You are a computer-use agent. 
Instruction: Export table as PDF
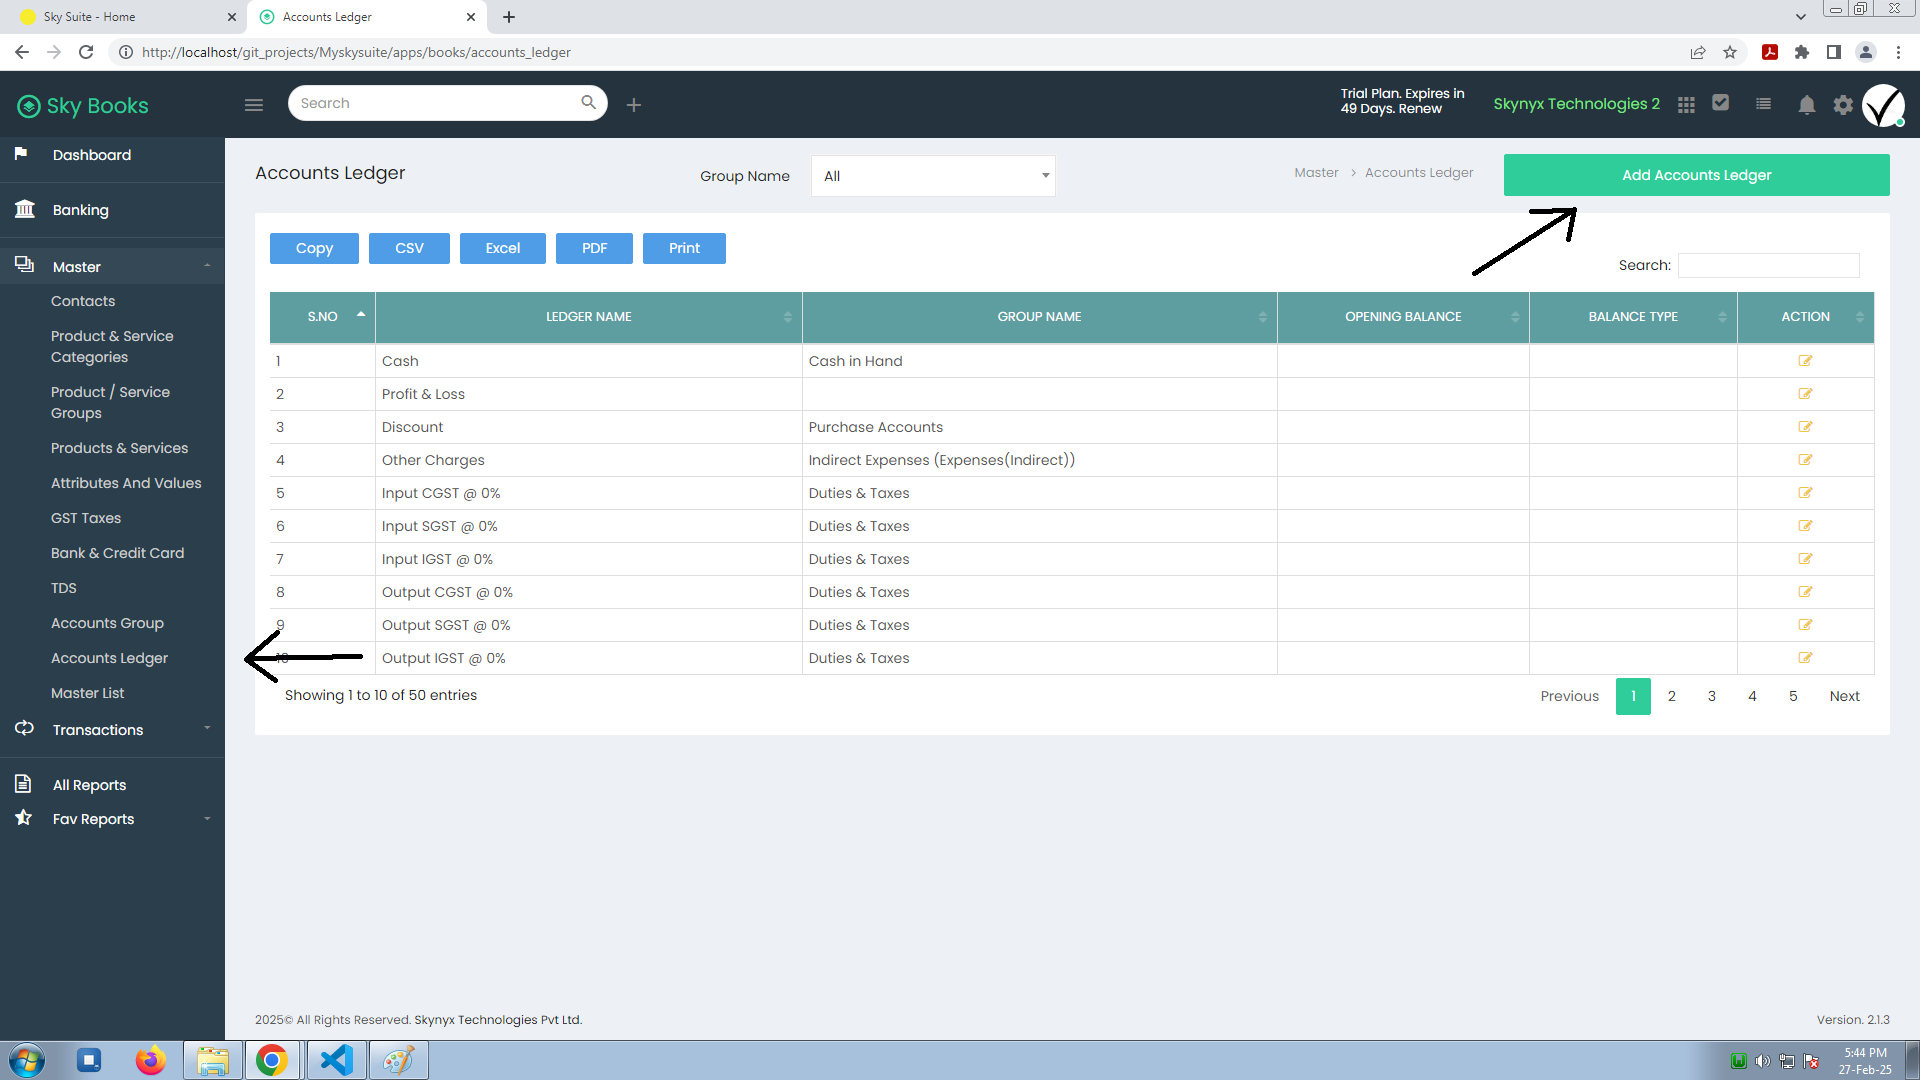click(594, 248)
